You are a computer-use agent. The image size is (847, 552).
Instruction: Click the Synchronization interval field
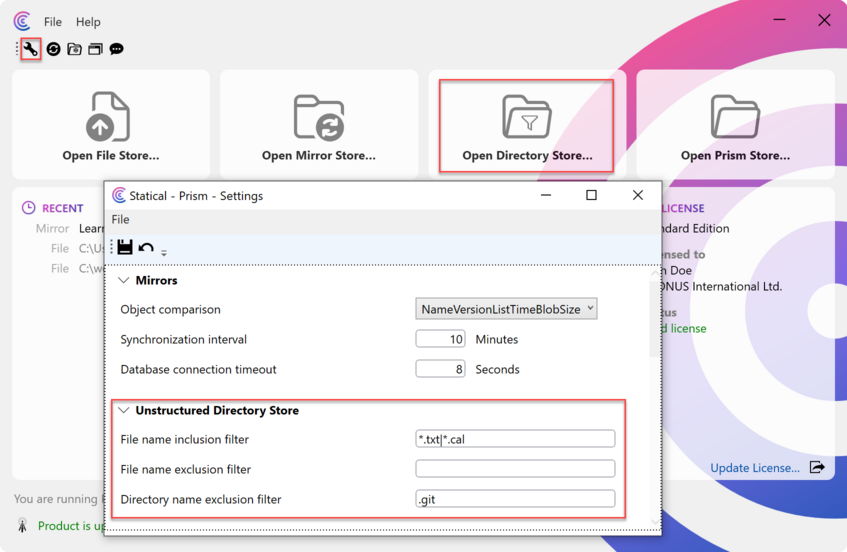pyautogui.click(x=440, y=339)
